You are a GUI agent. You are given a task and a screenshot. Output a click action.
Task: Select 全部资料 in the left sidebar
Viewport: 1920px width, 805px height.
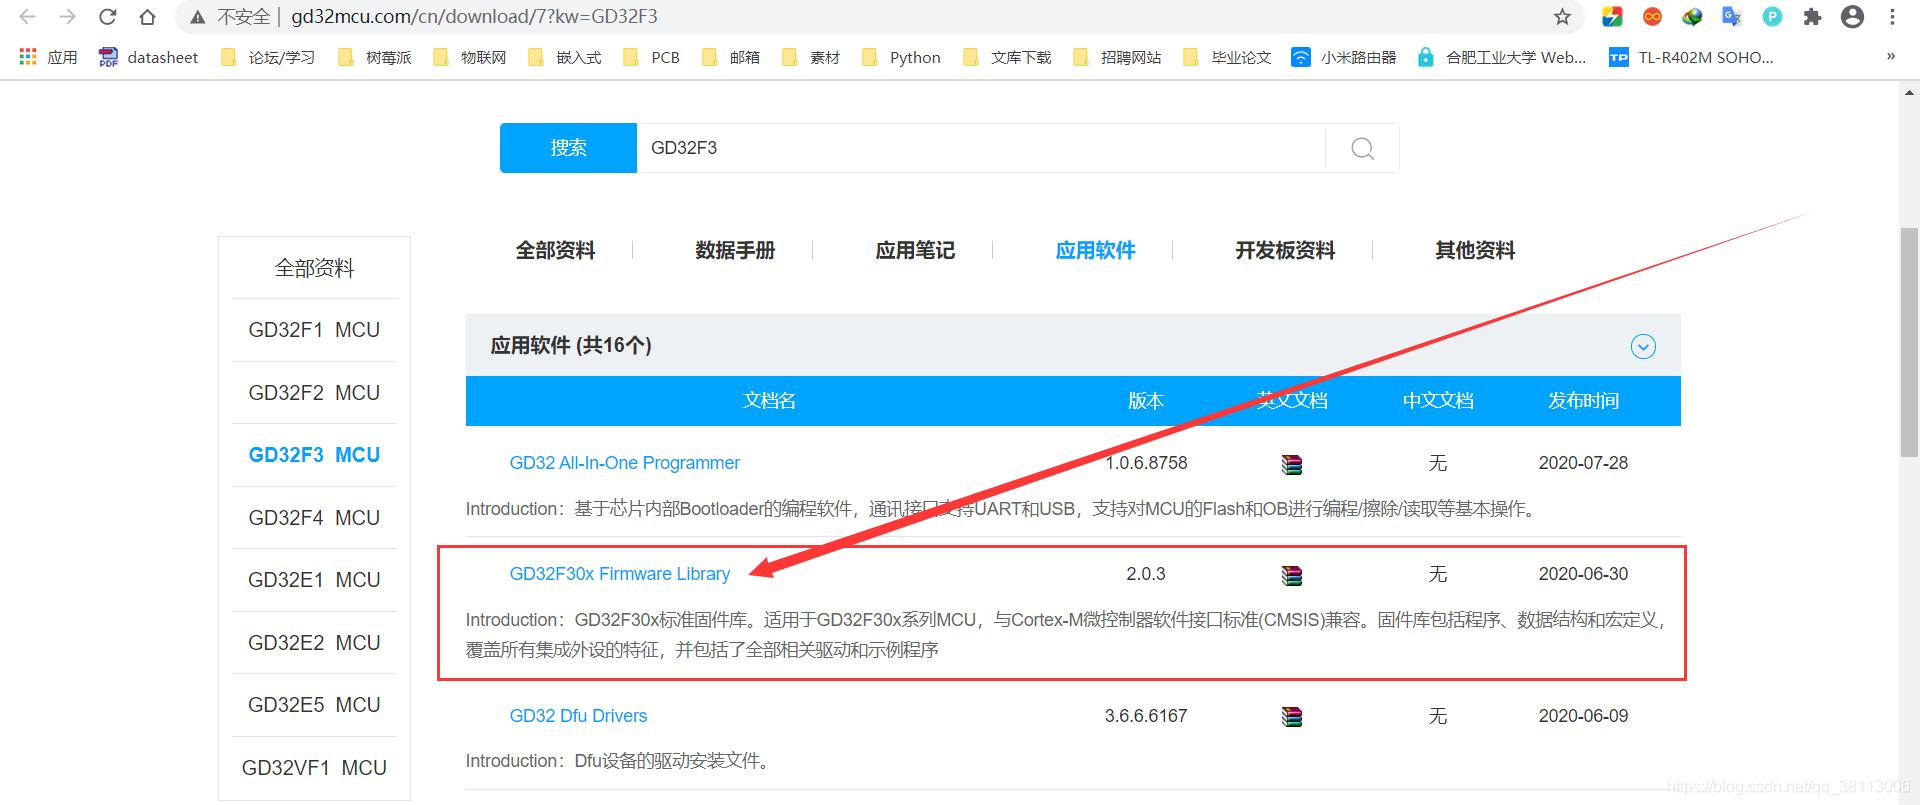[314, 268]
